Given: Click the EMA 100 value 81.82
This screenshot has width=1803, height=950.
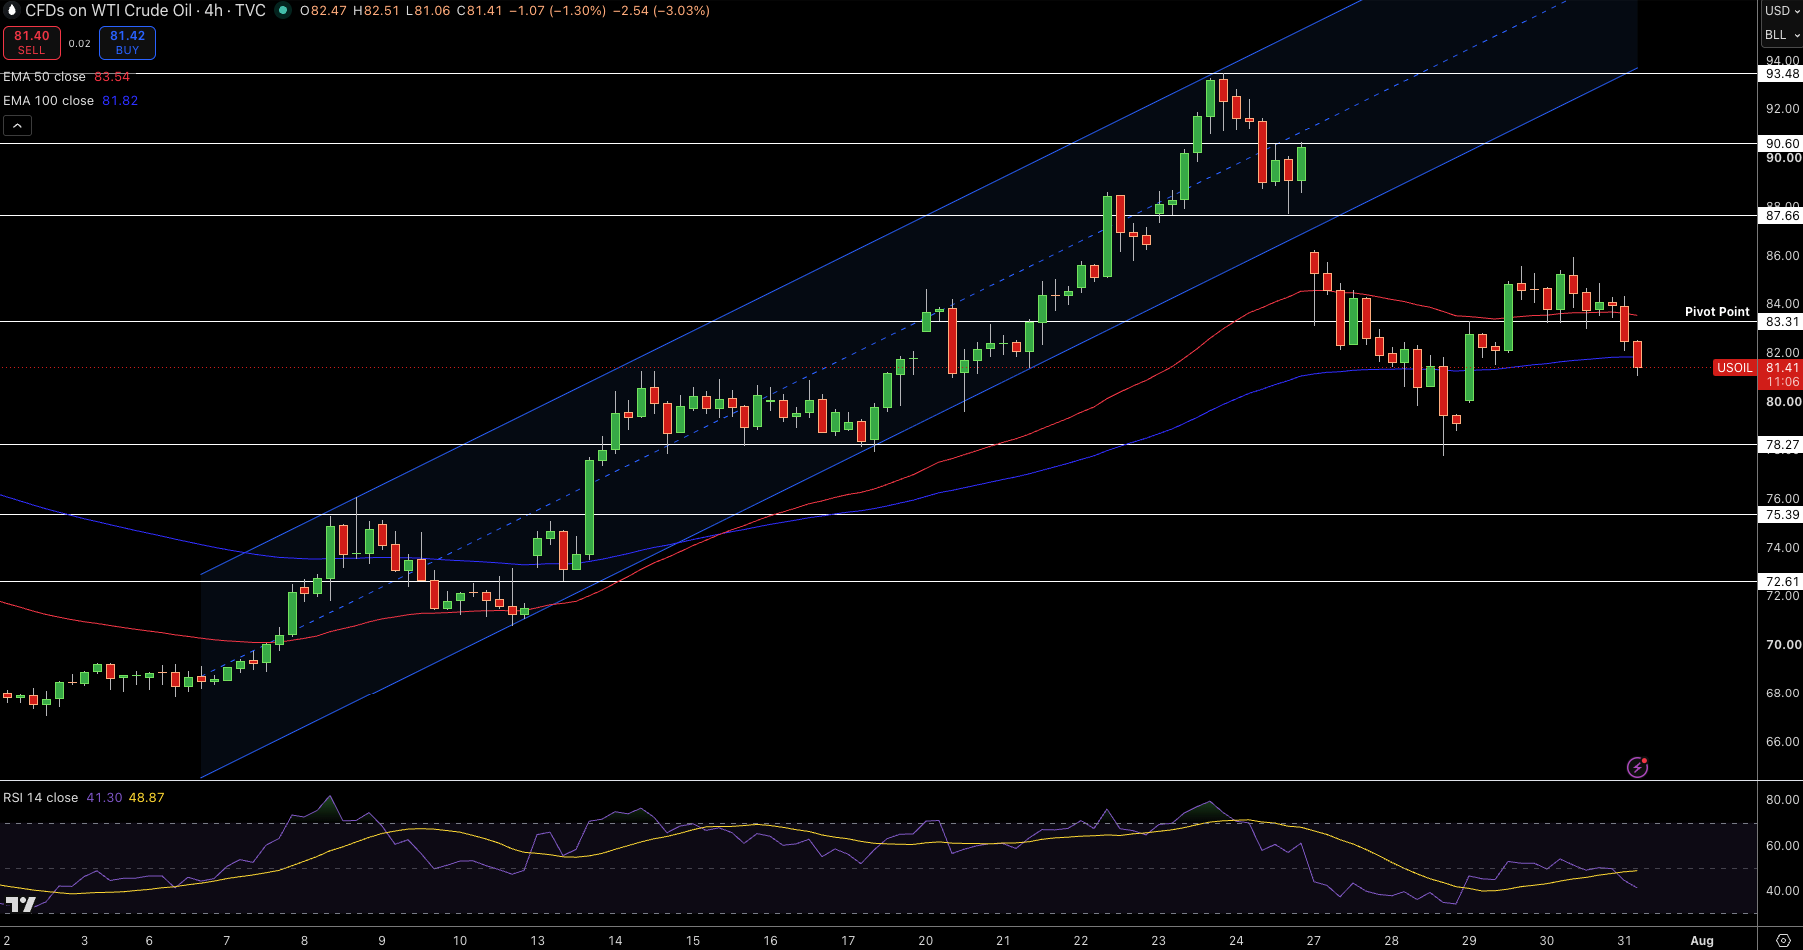Looking at the screenshot, I should pos(120,101).
